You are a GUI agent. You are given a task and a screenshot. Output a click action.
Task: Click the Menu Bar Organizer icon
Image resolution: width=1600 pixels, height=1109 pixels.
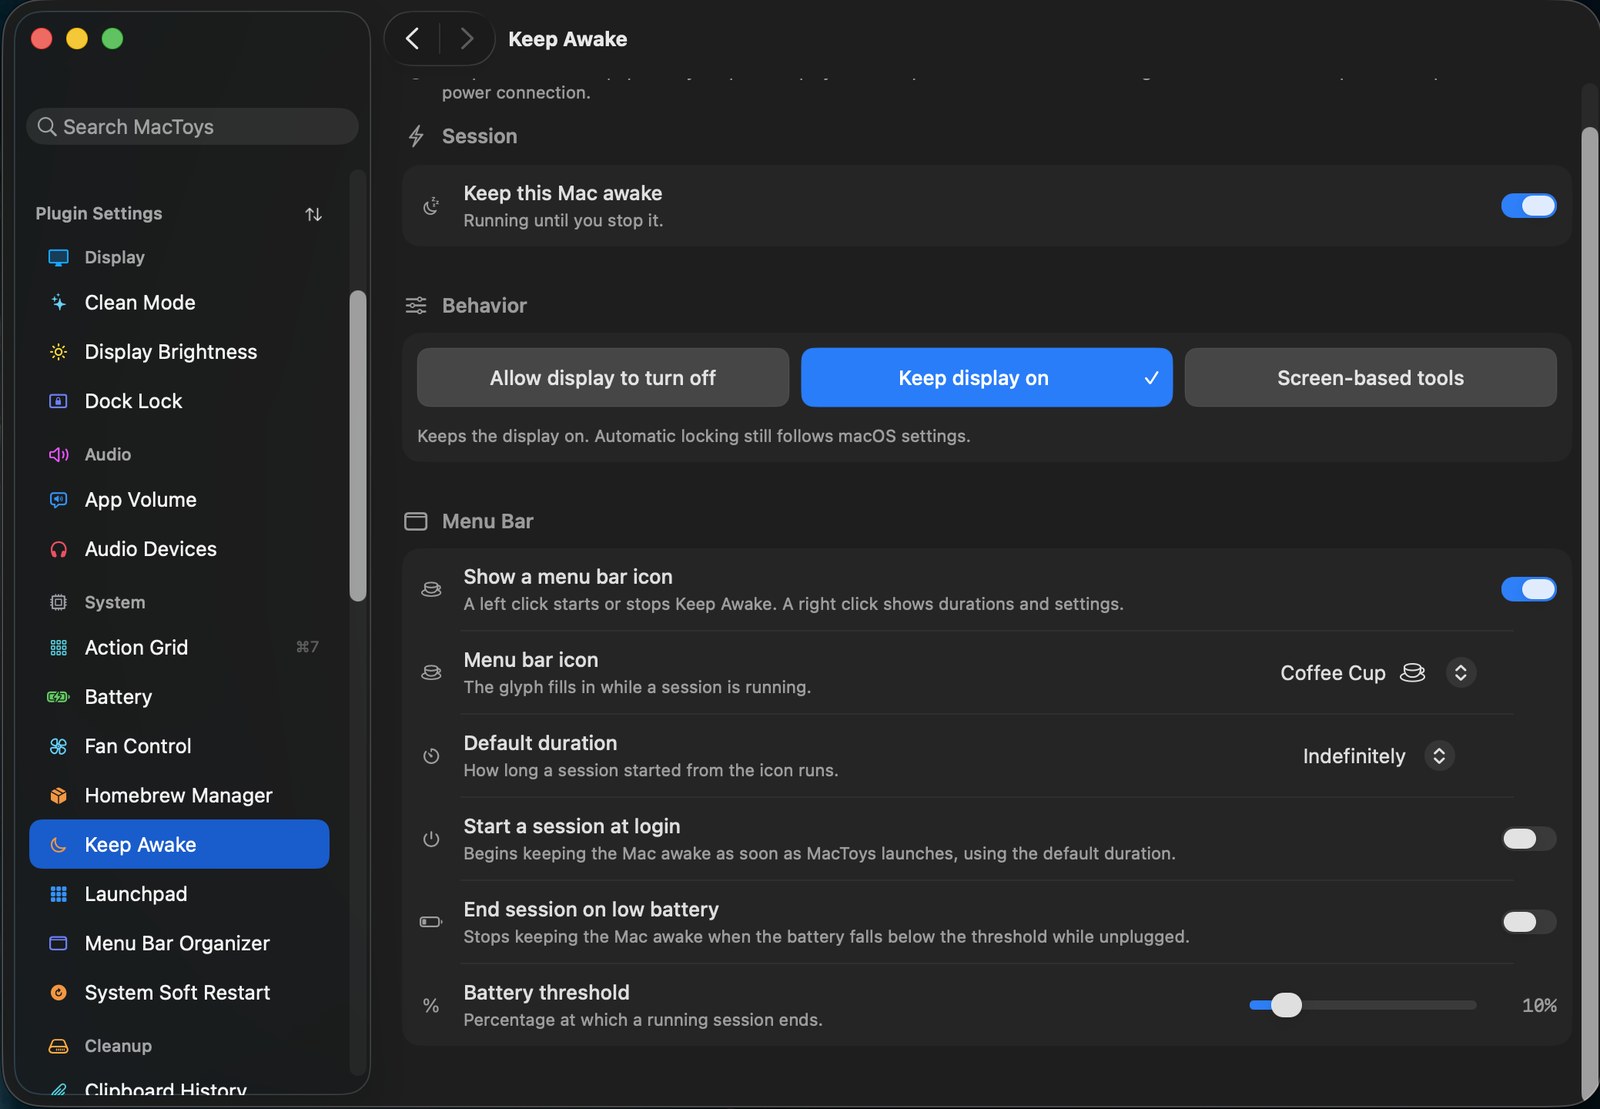click(x=59, y=943)
